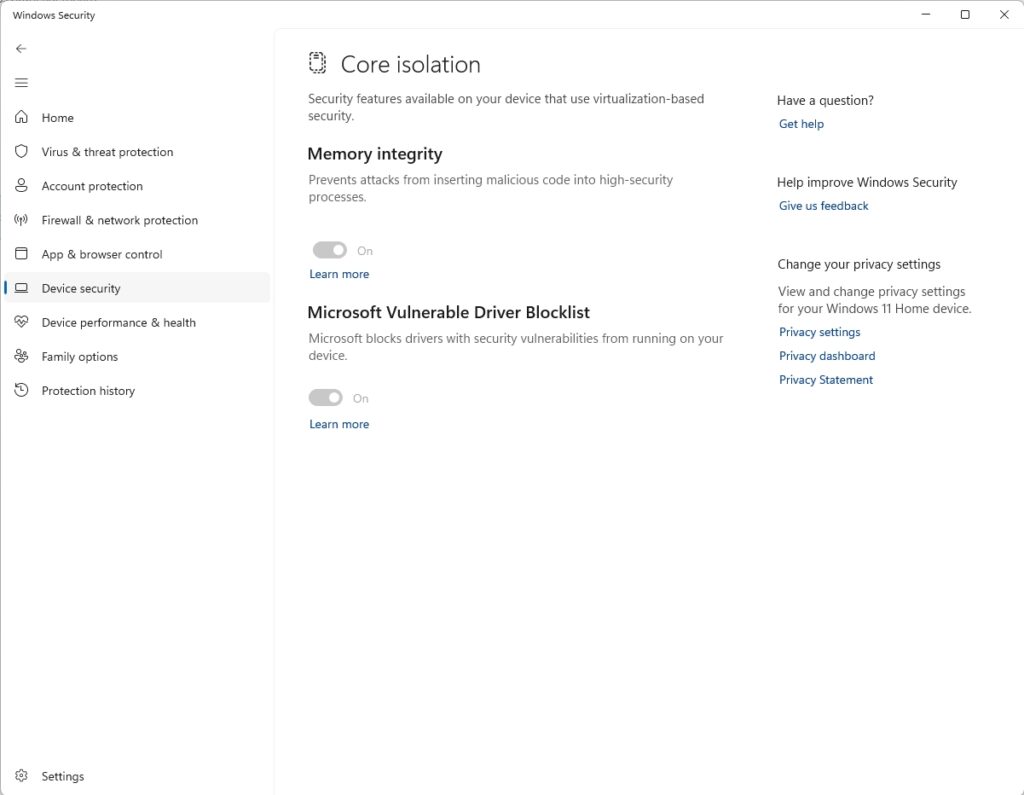This screenshot has height=795, width=1024.
Task: Click the back arrow icon
Action: (x=21, y=48)
